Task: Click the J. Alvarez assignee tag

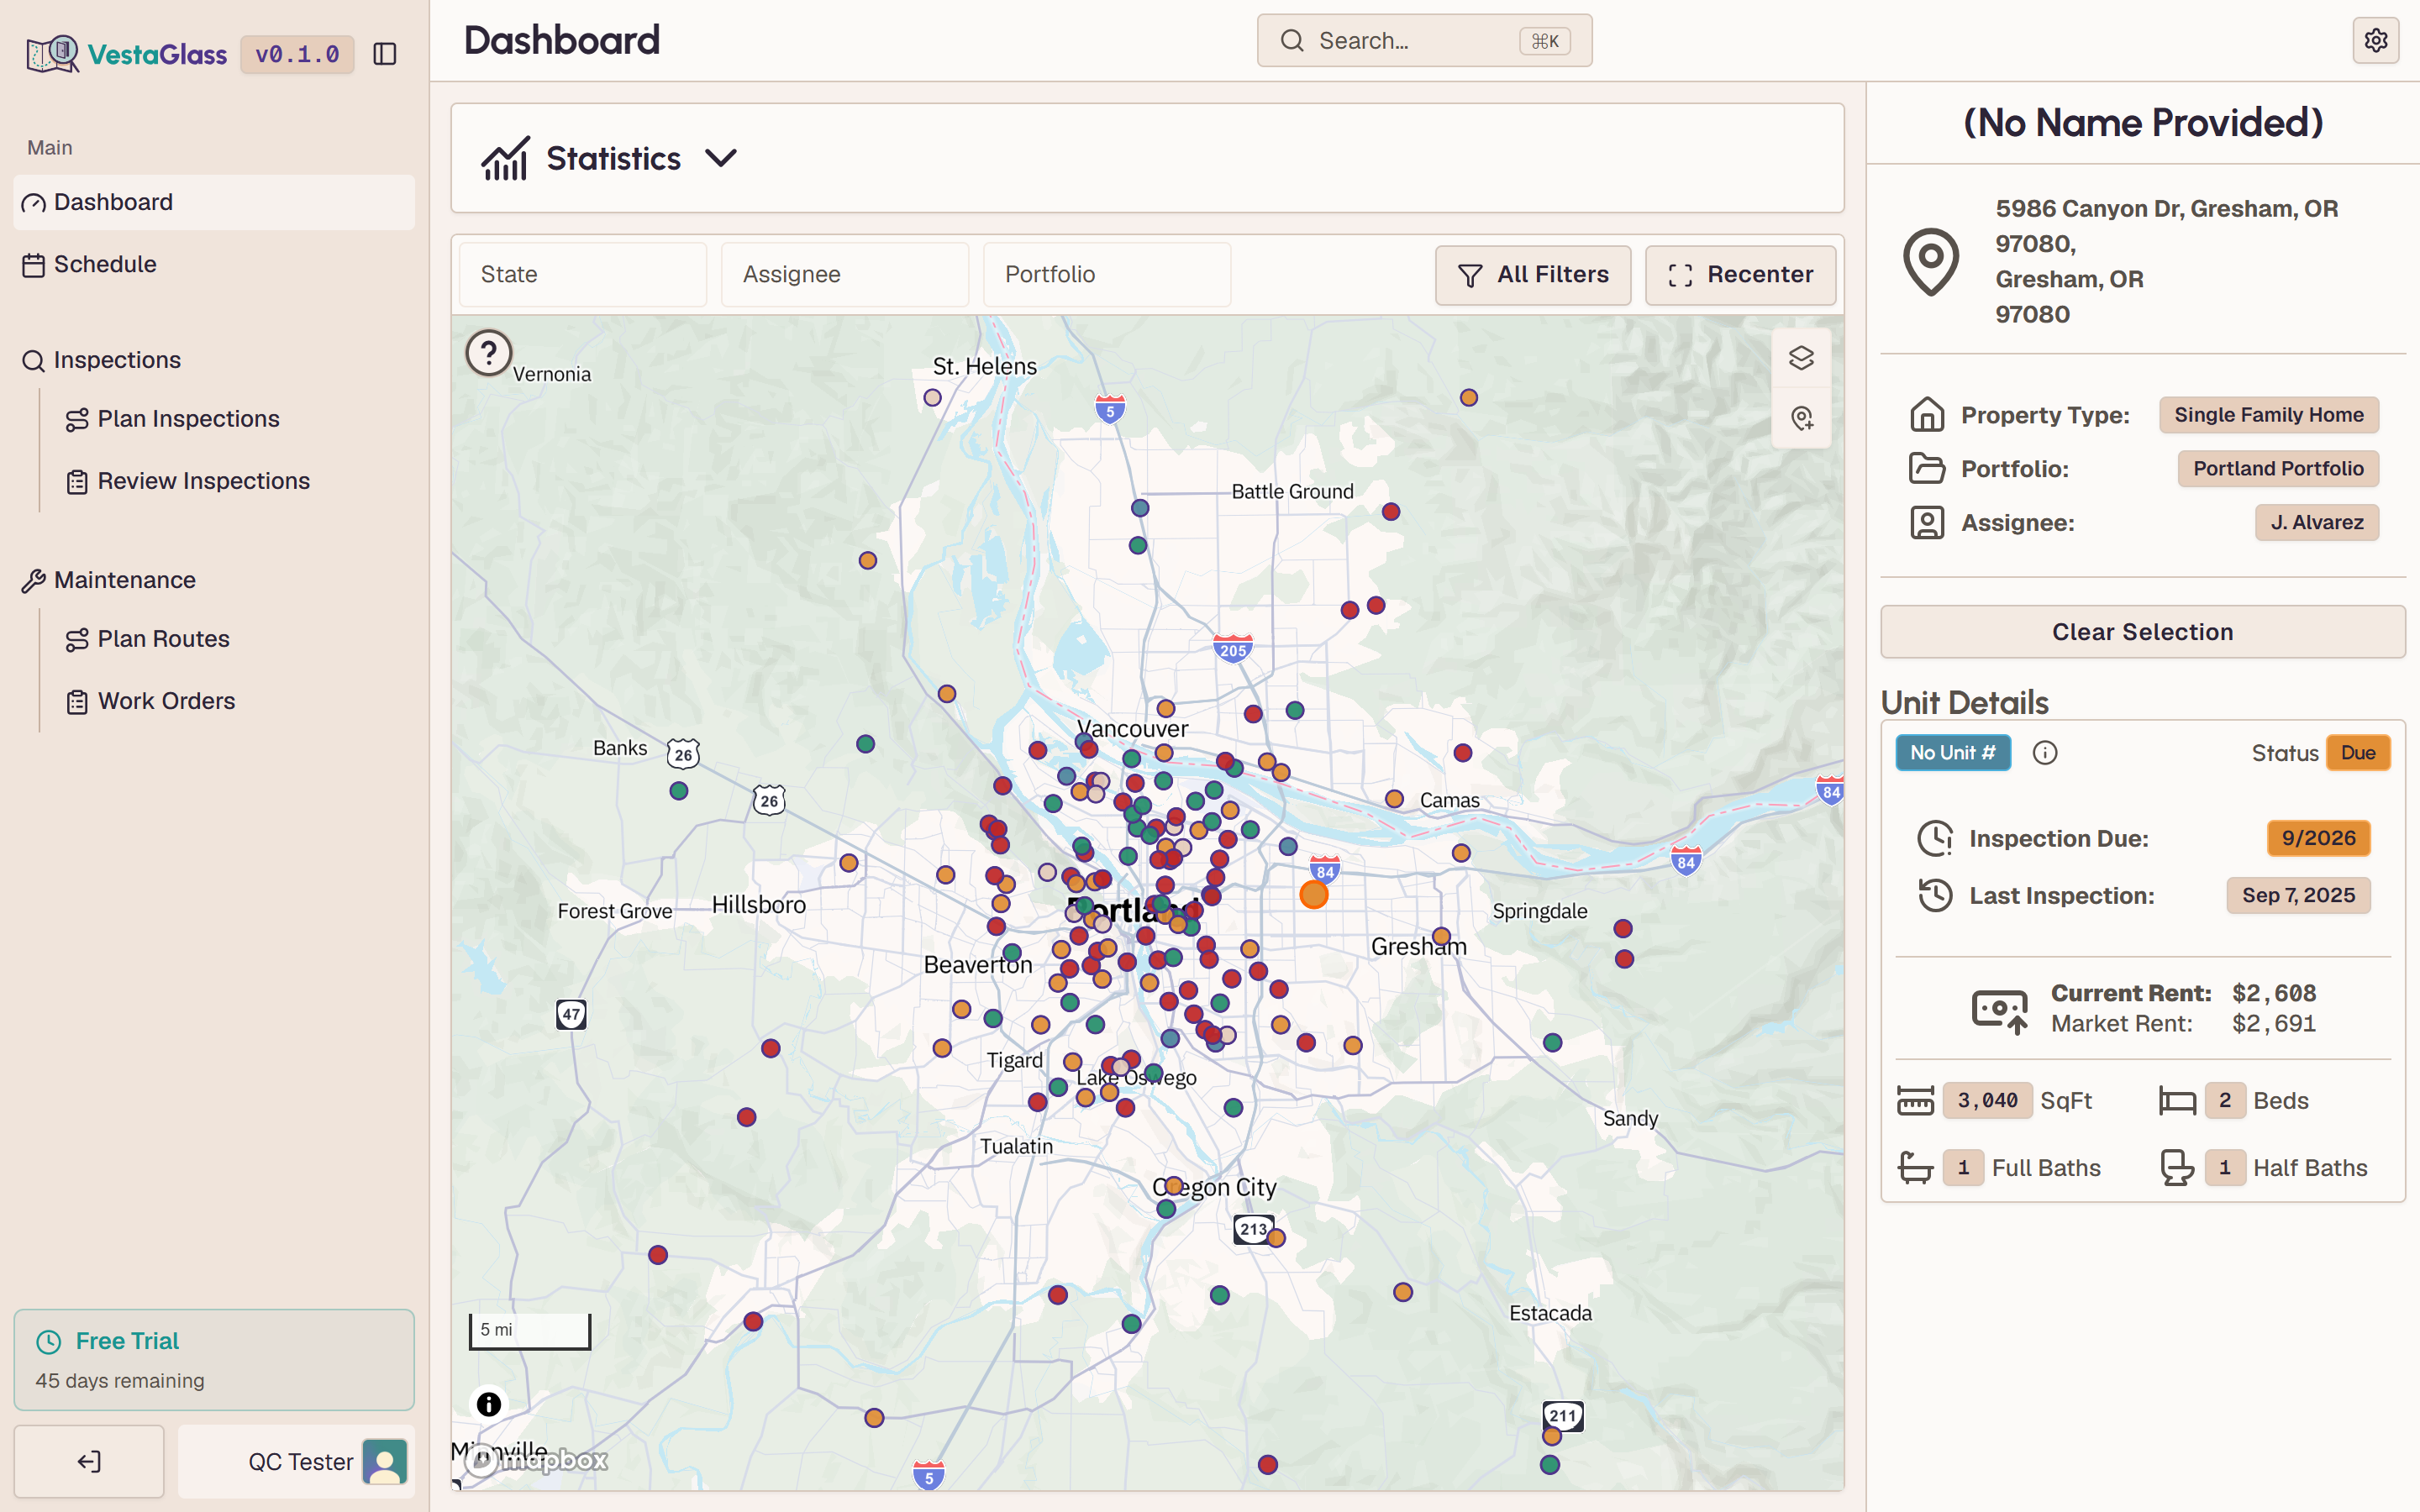Action: coord(2317,523)
